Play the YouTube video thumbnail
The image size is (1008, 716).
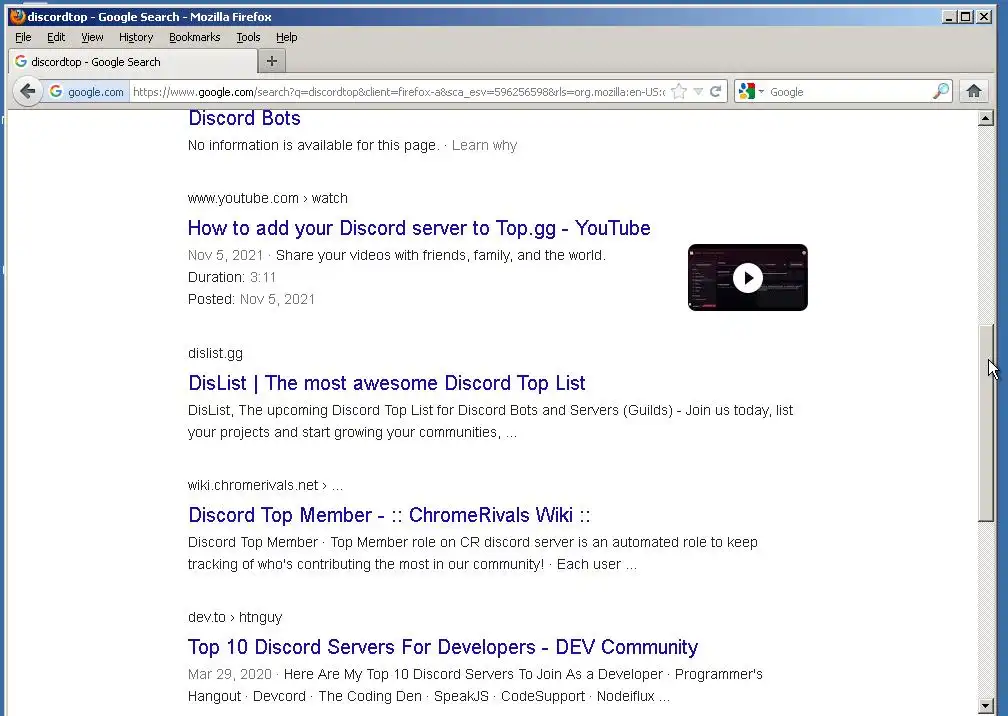(748, 278)
